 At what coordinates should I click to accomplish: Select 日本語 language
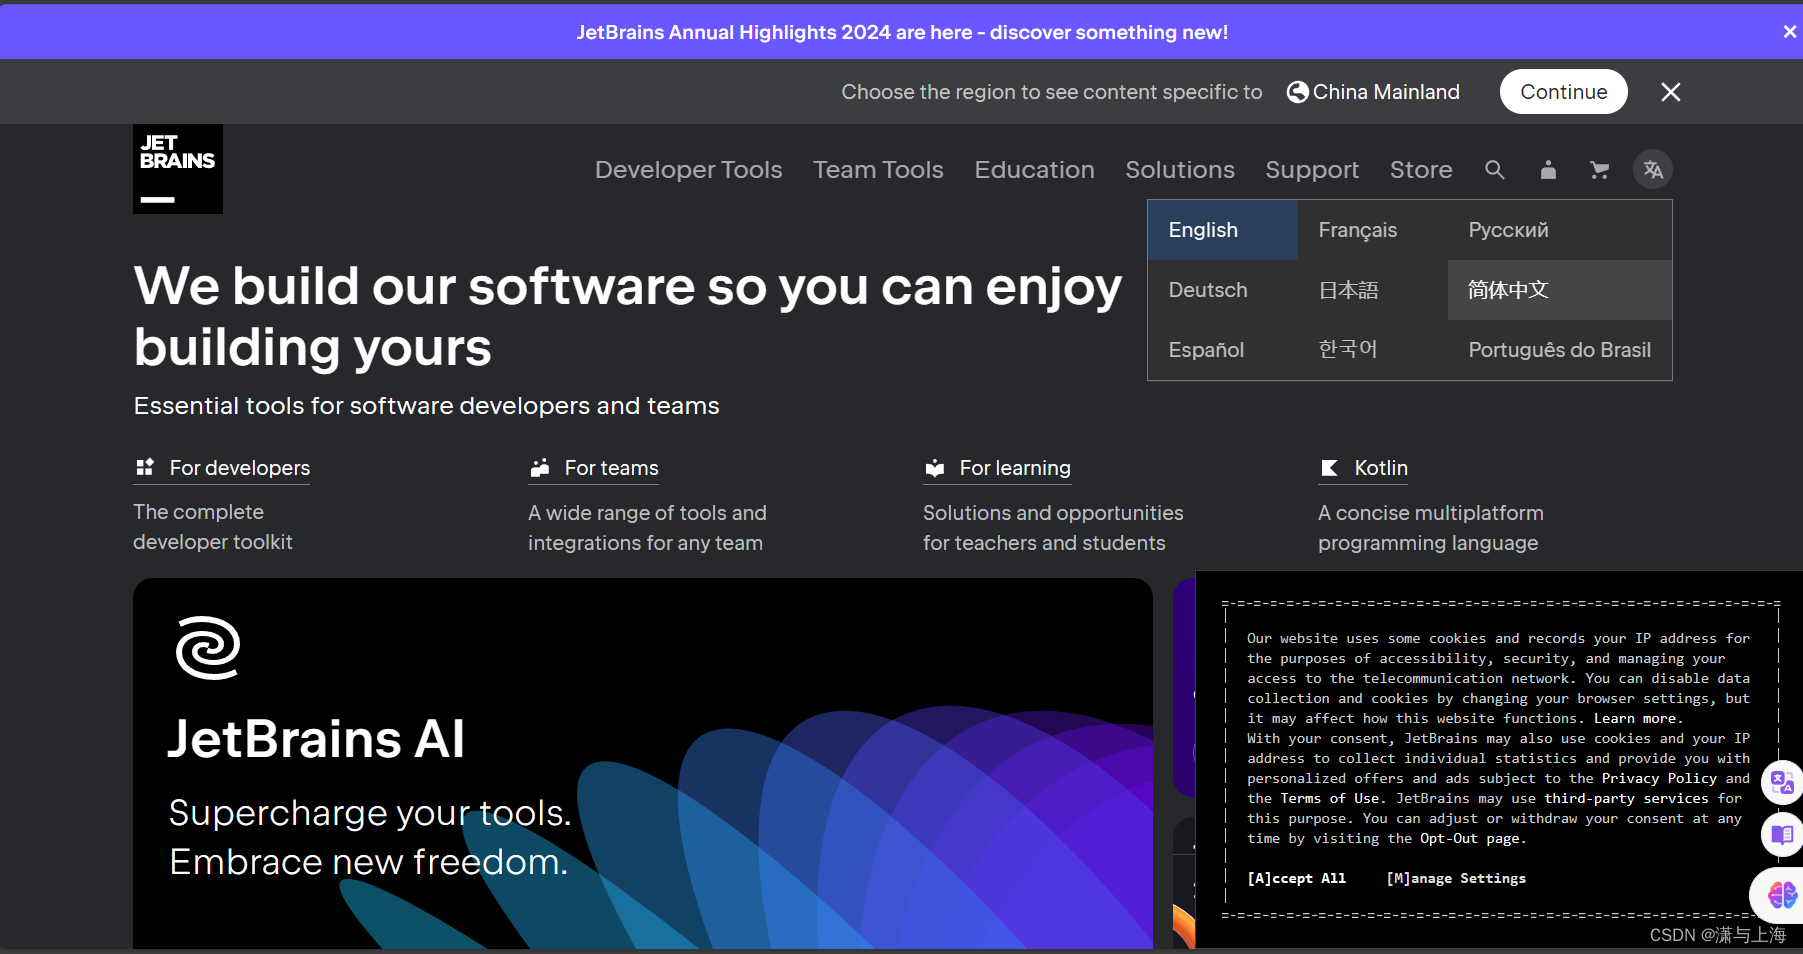click(x=1373, y=290)
